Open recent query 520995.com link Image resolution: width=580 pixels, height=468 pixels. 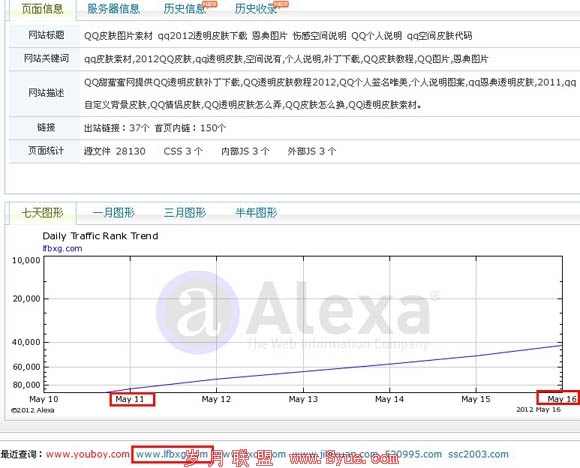pos(413,454)
